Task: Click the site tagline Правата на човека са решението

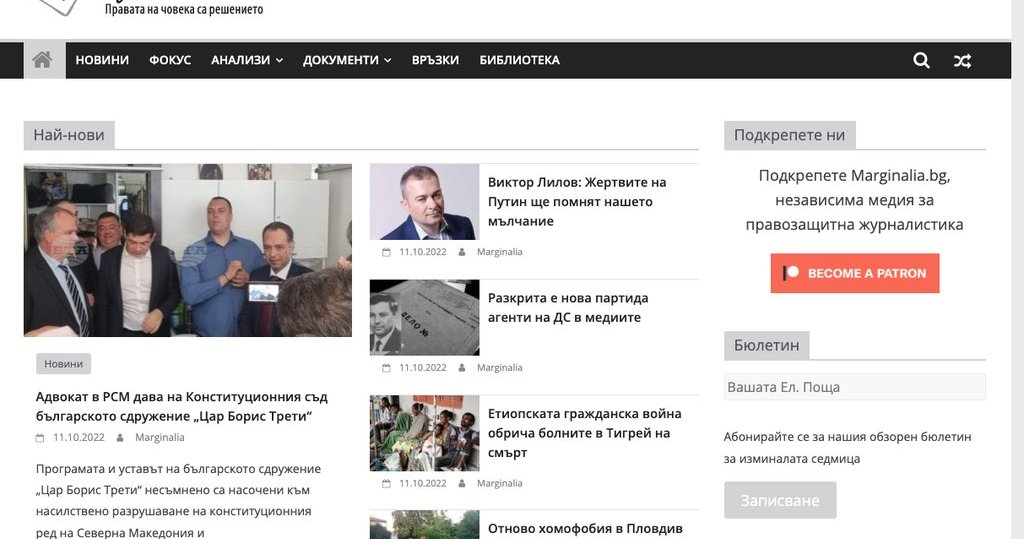Action: point(184,9)
